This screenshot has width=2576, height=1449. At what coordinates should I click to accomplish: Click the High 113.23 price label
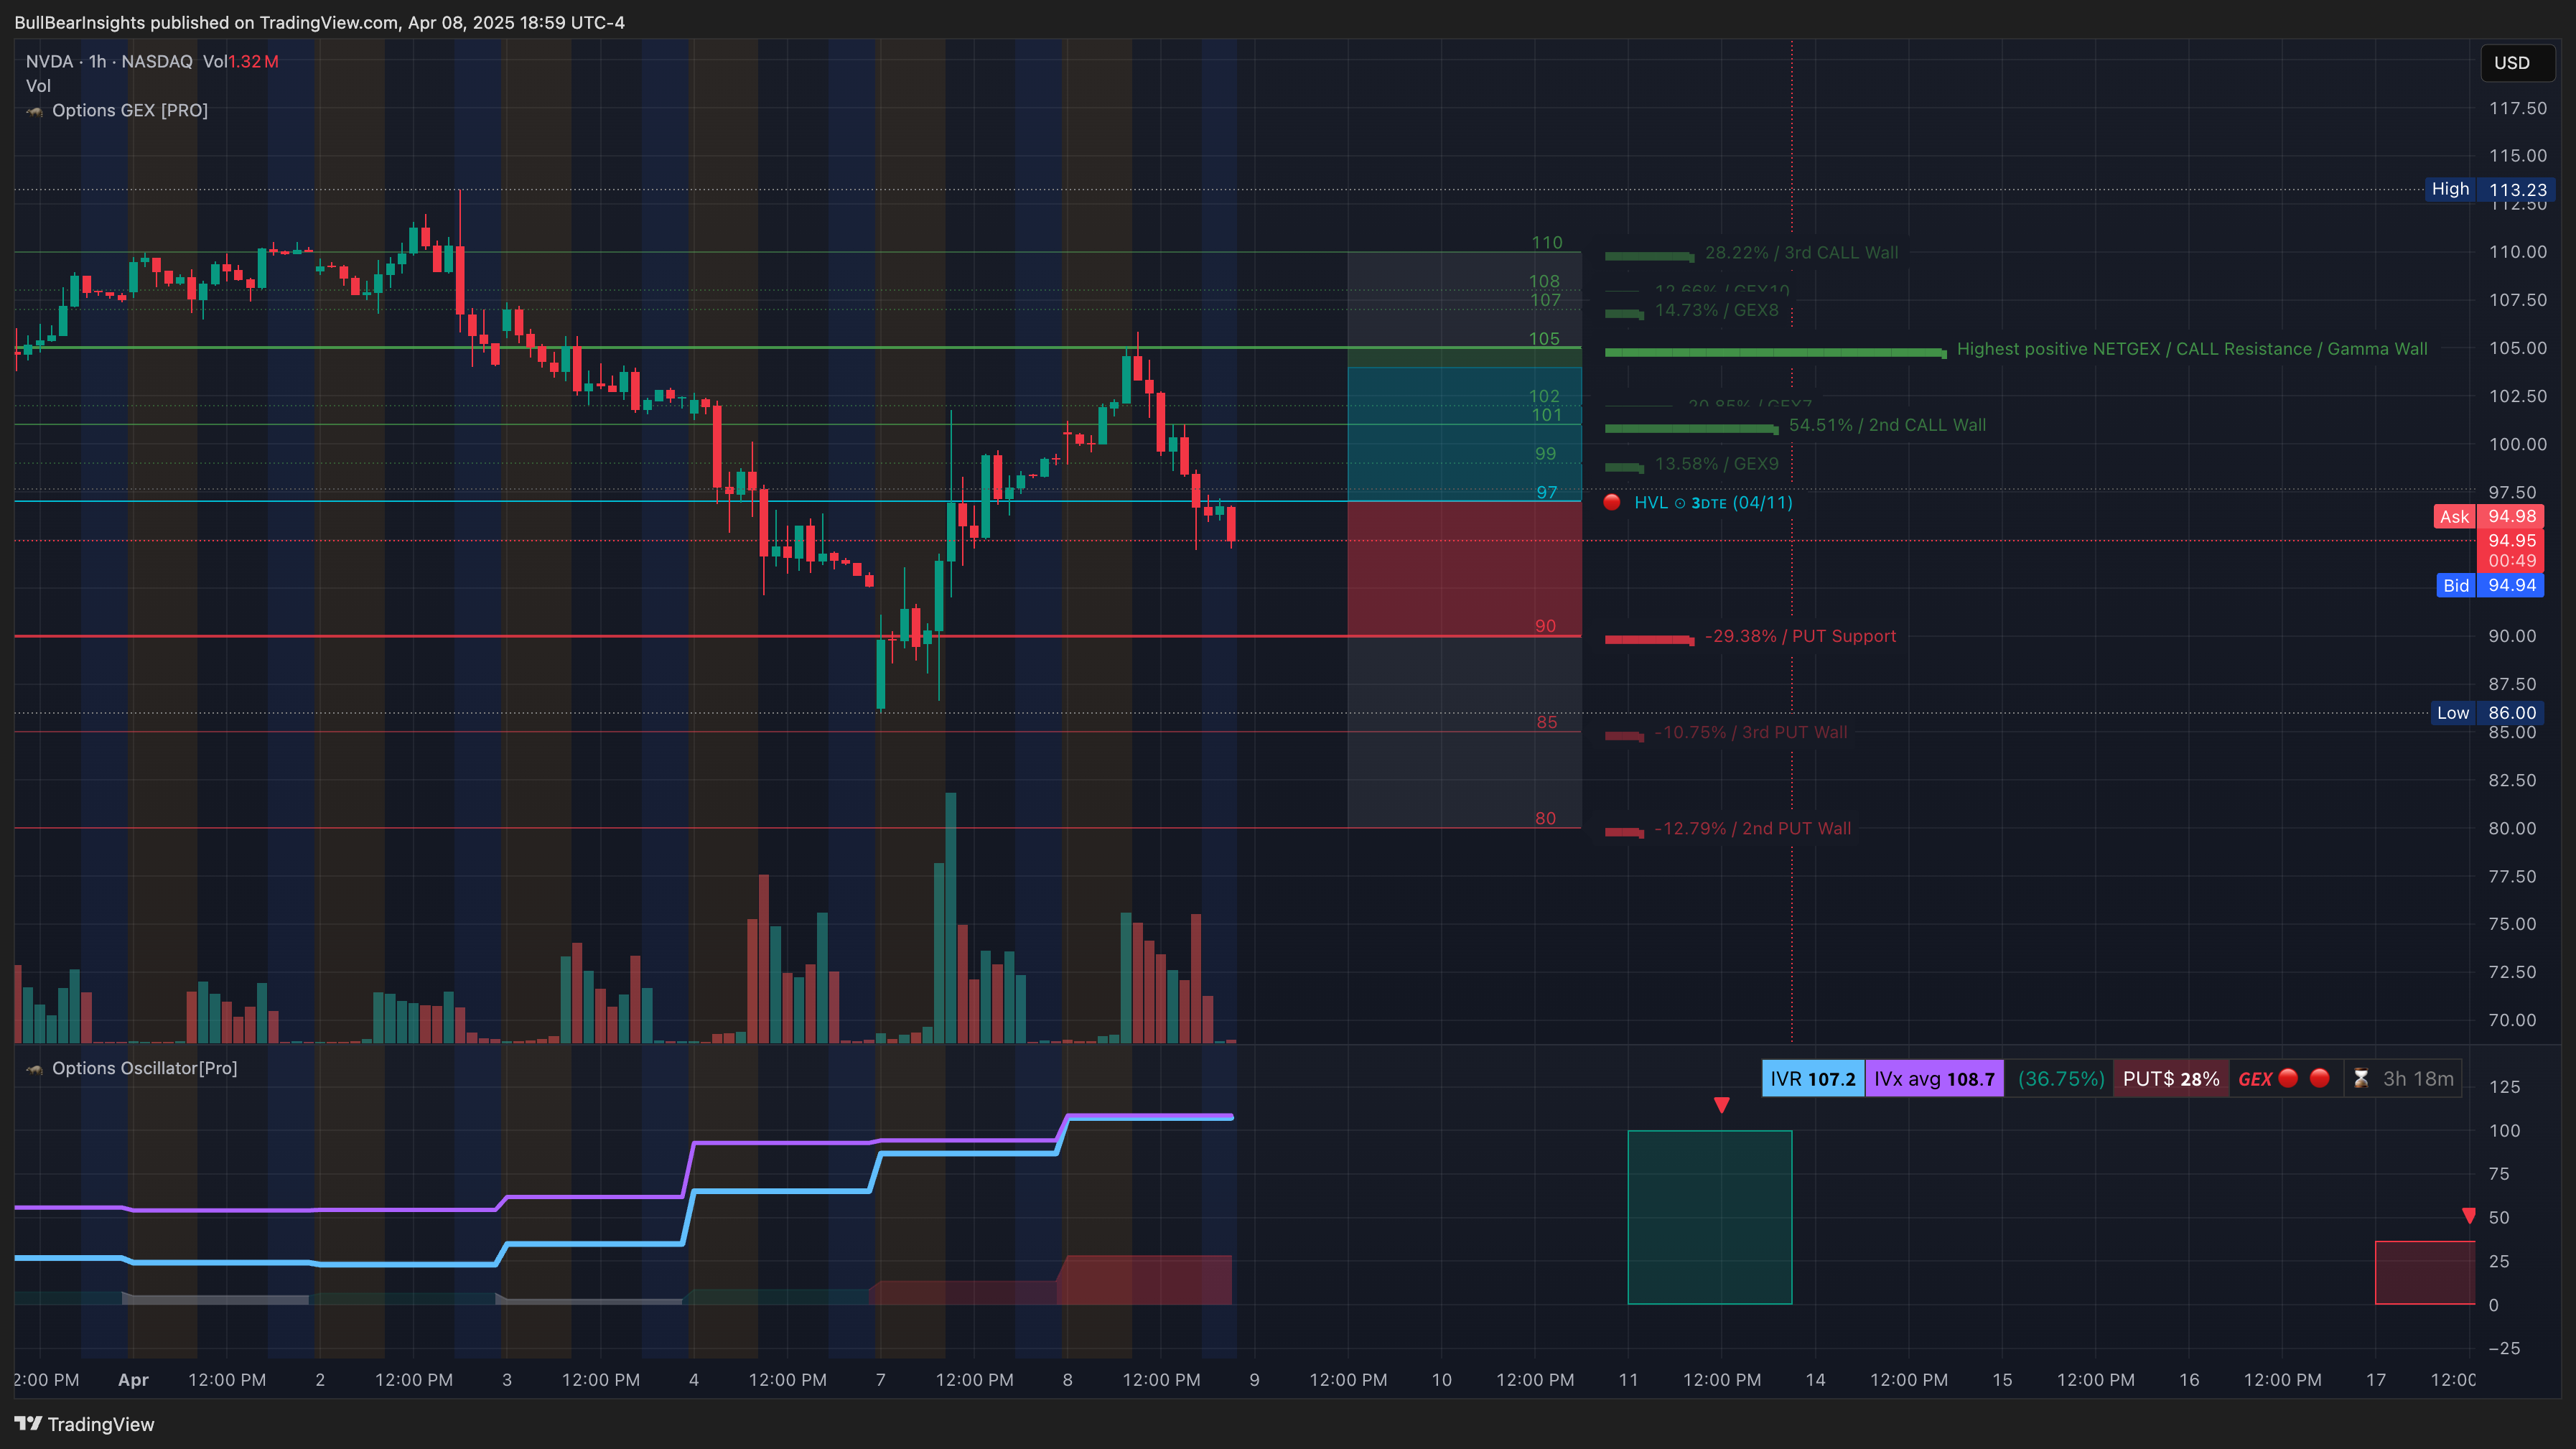[x=2490, y=189]
